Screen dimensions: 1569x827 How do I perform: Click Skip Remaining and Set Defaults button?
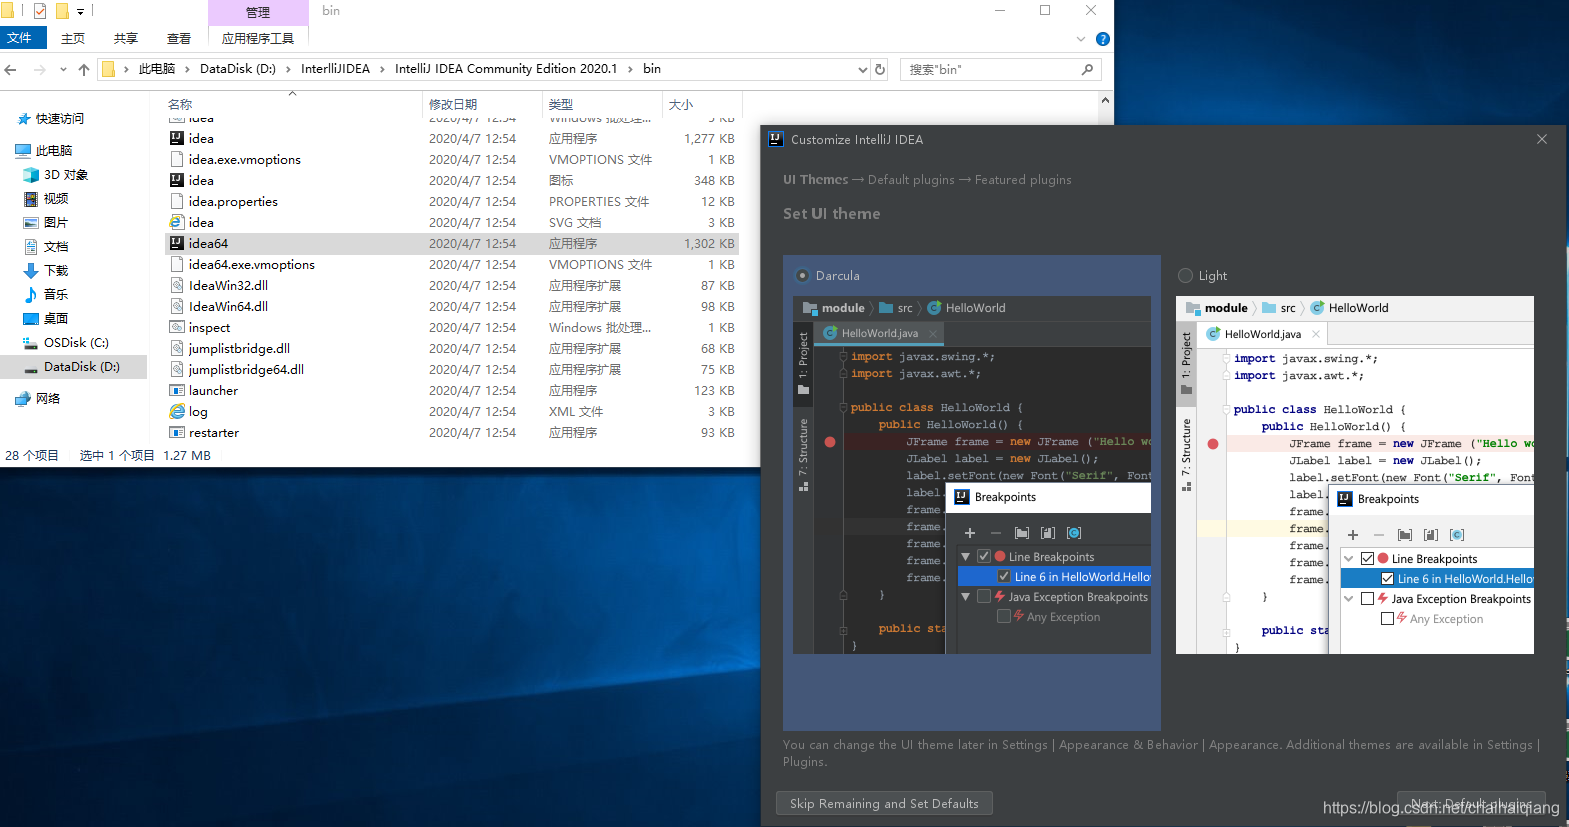[884, 804]
